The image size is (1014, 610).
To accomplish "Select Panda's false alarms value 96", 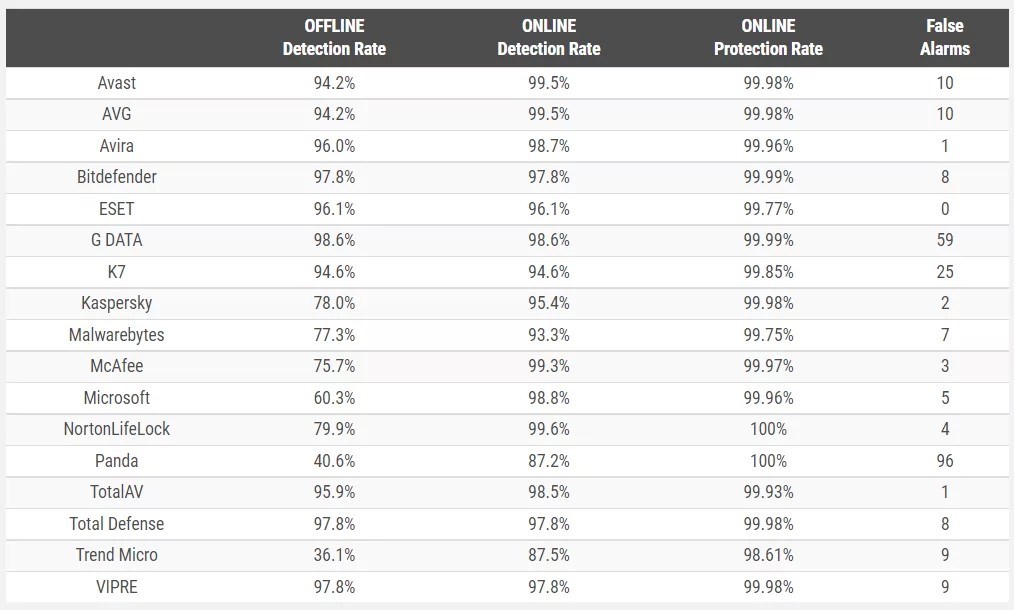I will 945,461.
